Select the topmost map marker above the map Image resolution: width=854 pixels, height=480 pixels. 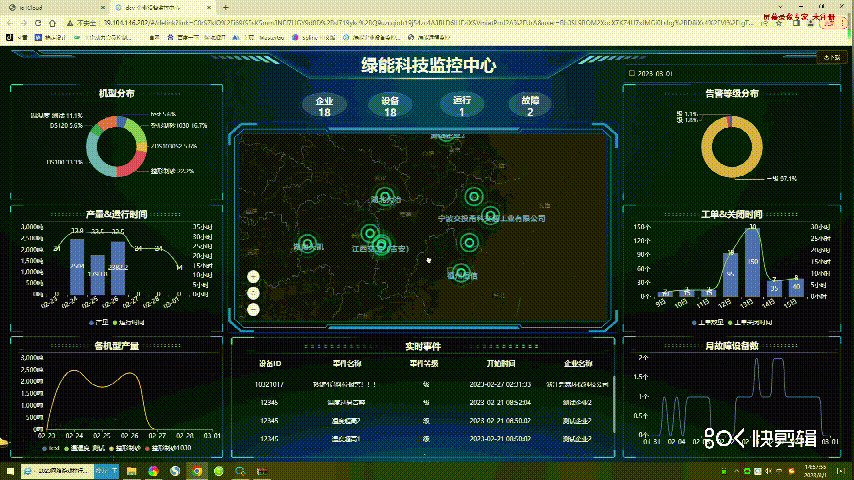tap(444, 134)
